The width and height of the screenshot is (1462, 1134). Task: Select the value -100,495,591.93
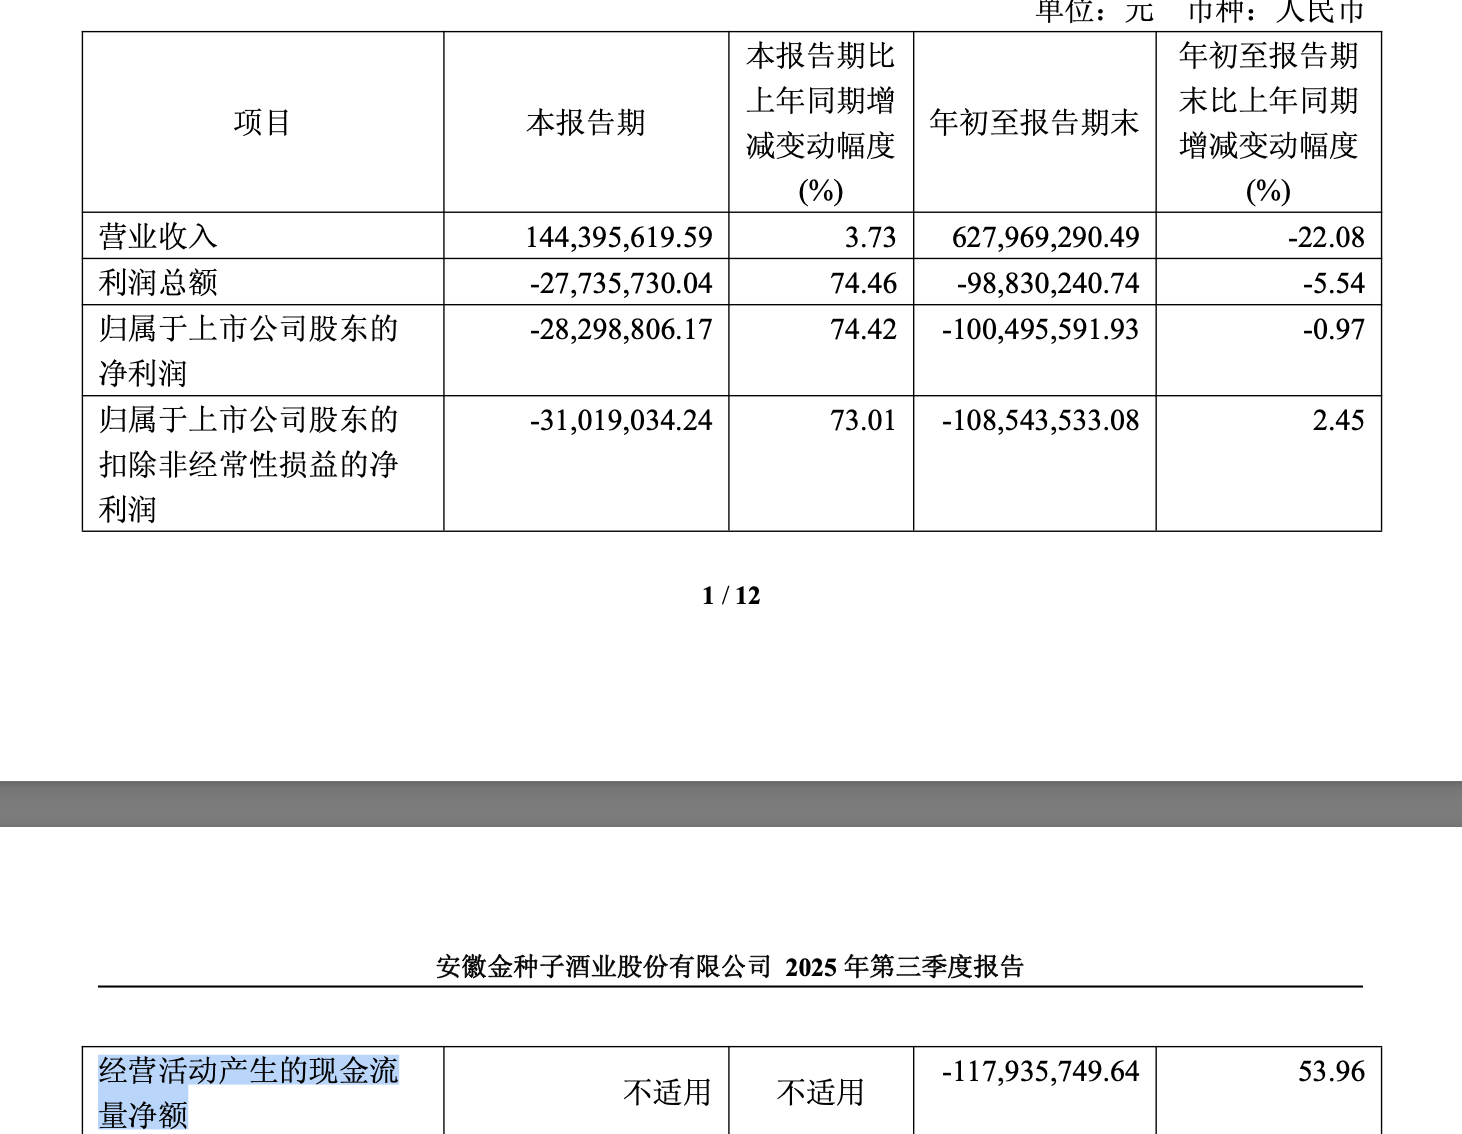tap(1040, 329)
